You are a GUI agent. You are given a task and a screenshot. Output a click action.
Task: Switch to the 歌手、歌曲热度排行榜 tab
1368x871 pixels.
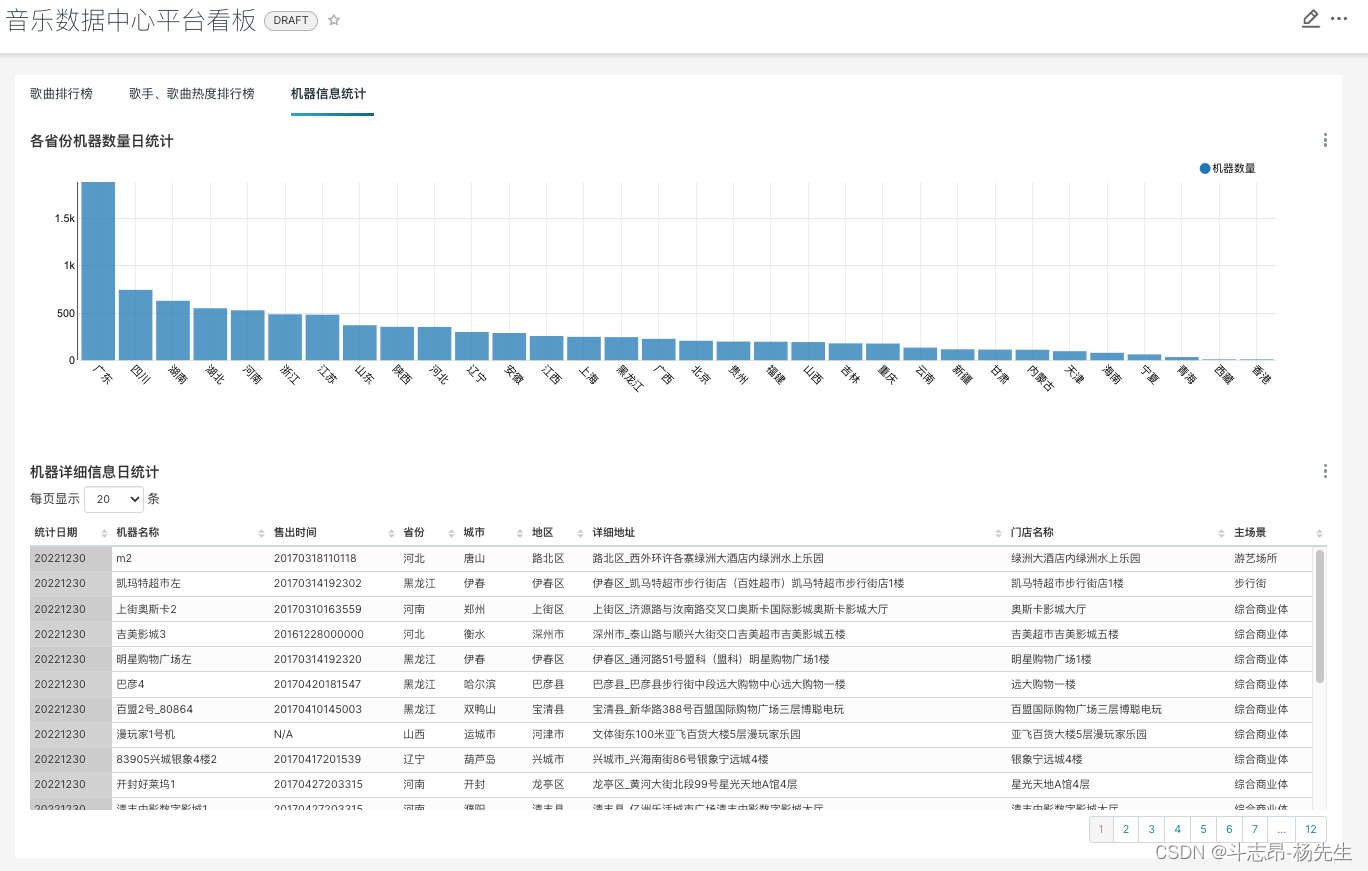(192, 94)
